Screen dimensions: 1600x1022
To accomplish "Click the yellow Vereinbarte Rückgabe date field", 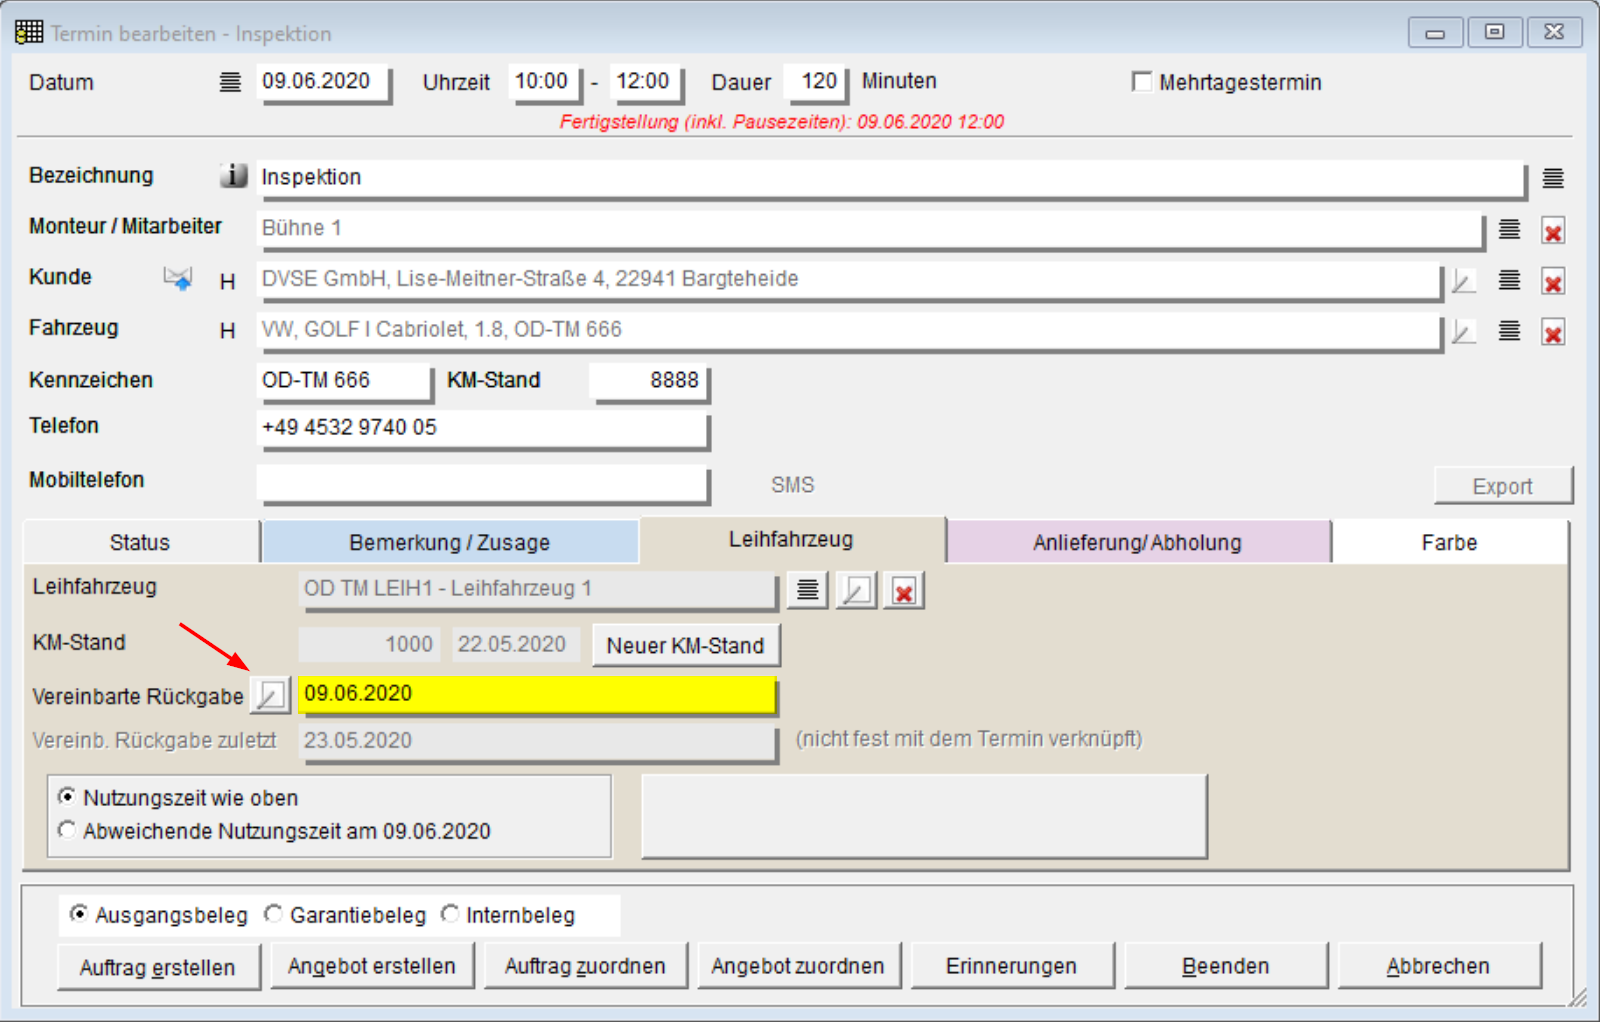I will (537, 694).
